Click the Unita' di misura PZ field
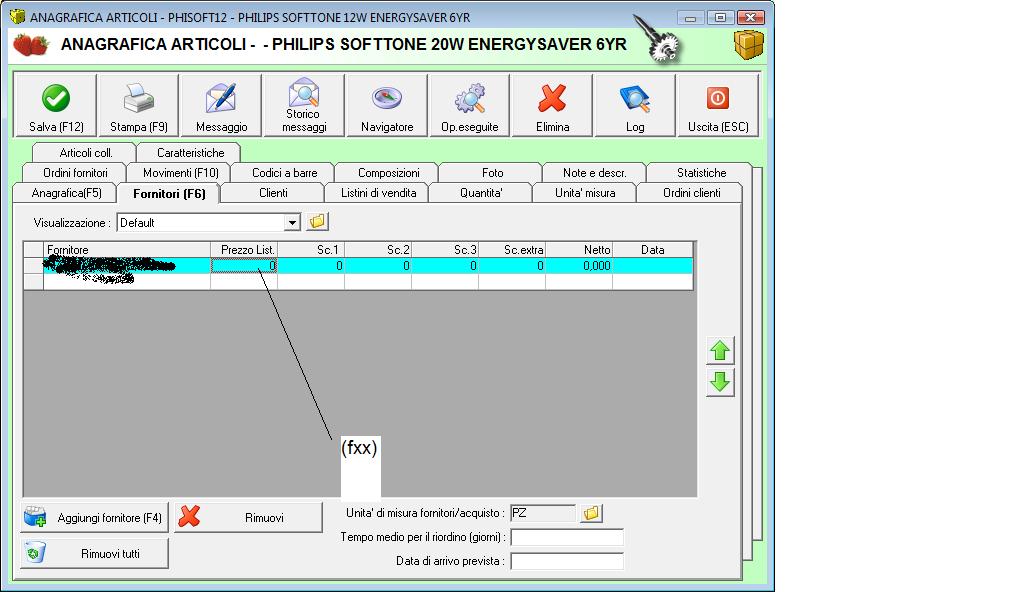The width and height of the screenshot is (1014, 592). (x=543, y=513)
